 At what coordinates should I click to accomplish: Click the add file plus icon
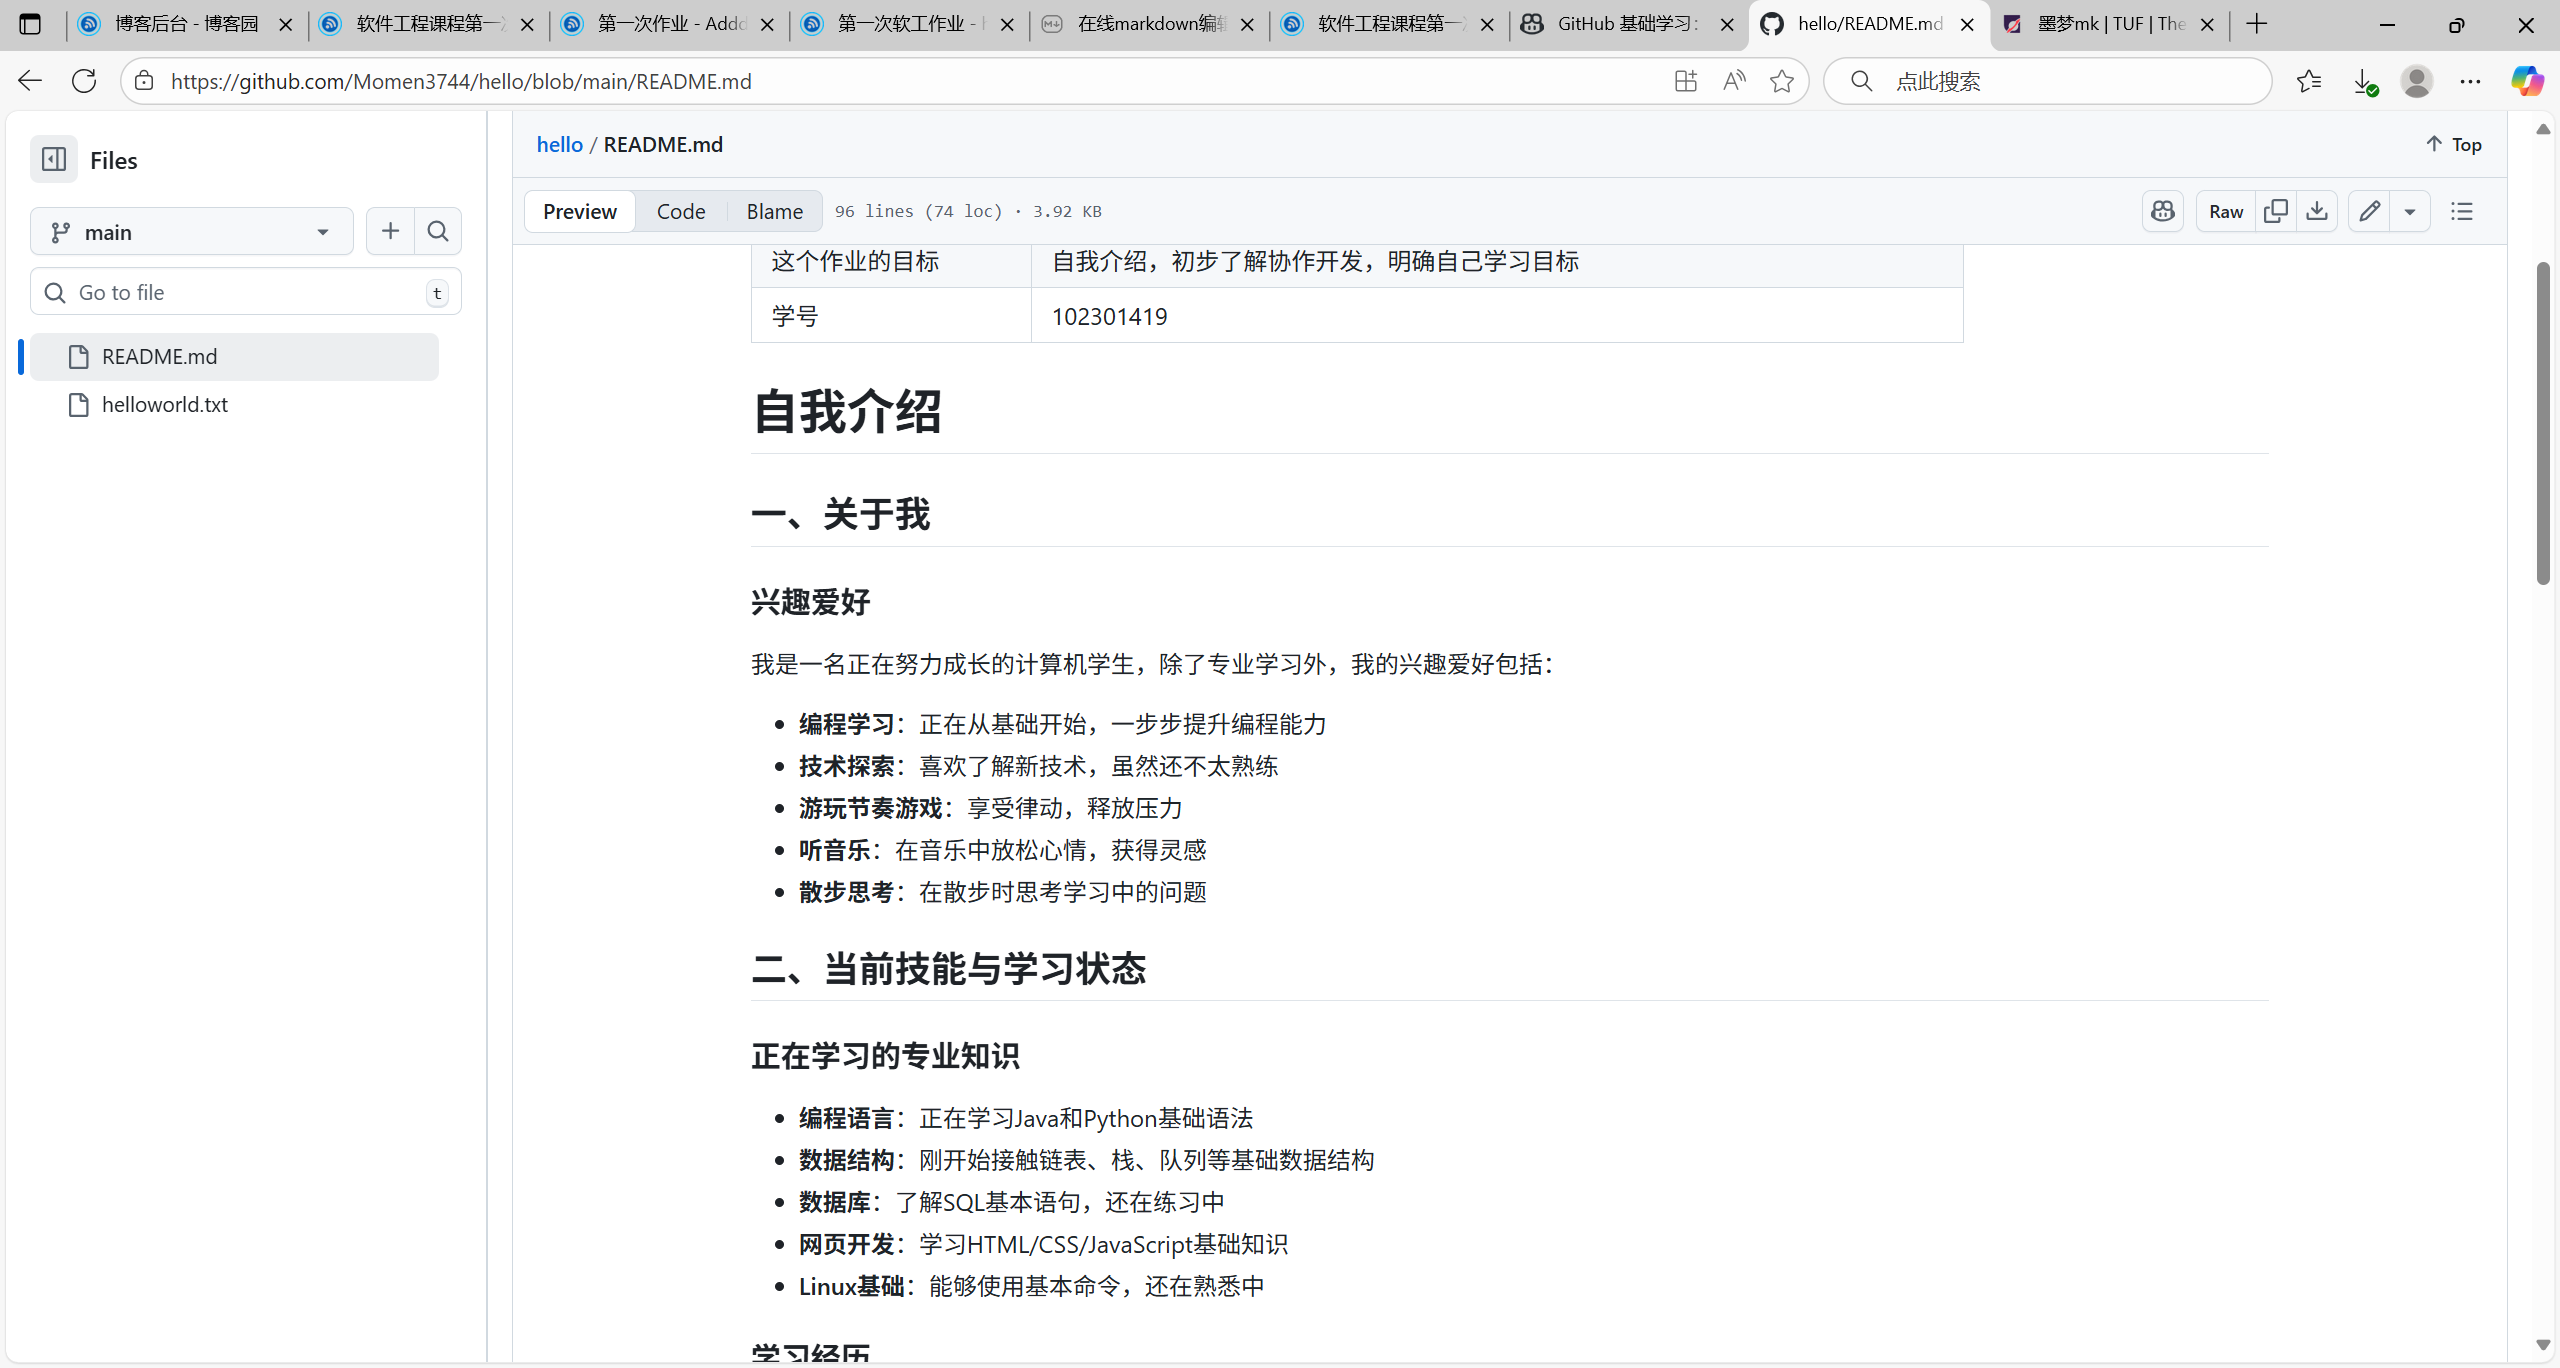pos(390,232)
